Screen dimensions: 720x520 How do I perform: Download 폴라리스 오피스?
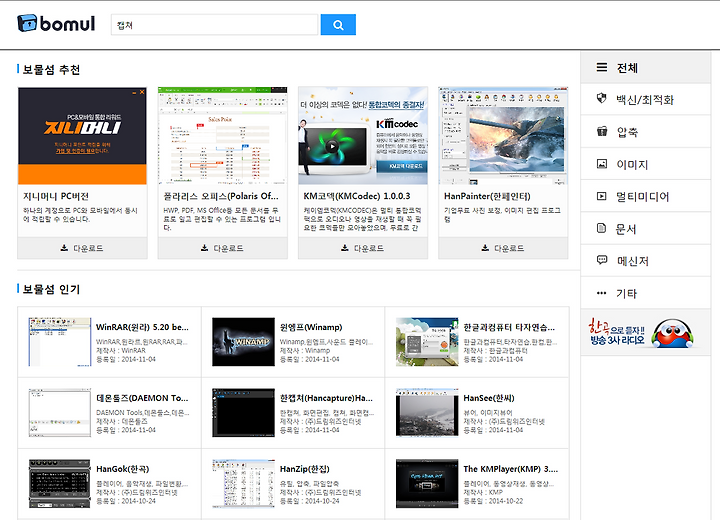tap(223, 248)
